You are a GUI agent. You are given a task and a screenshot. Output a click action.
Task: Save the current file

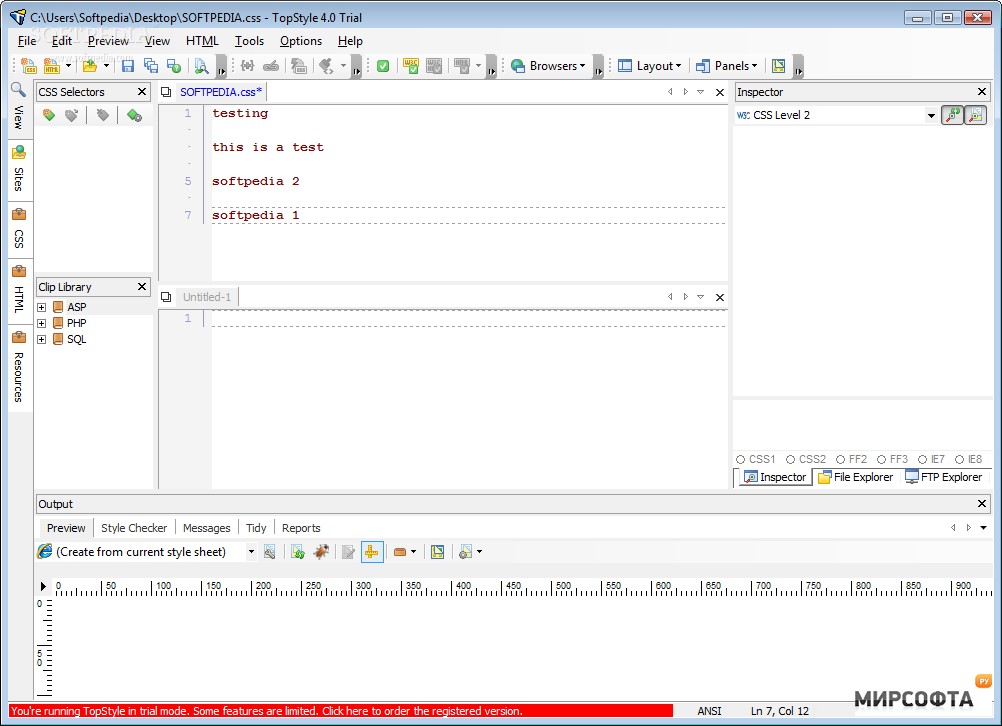click(x=128, y=66)
